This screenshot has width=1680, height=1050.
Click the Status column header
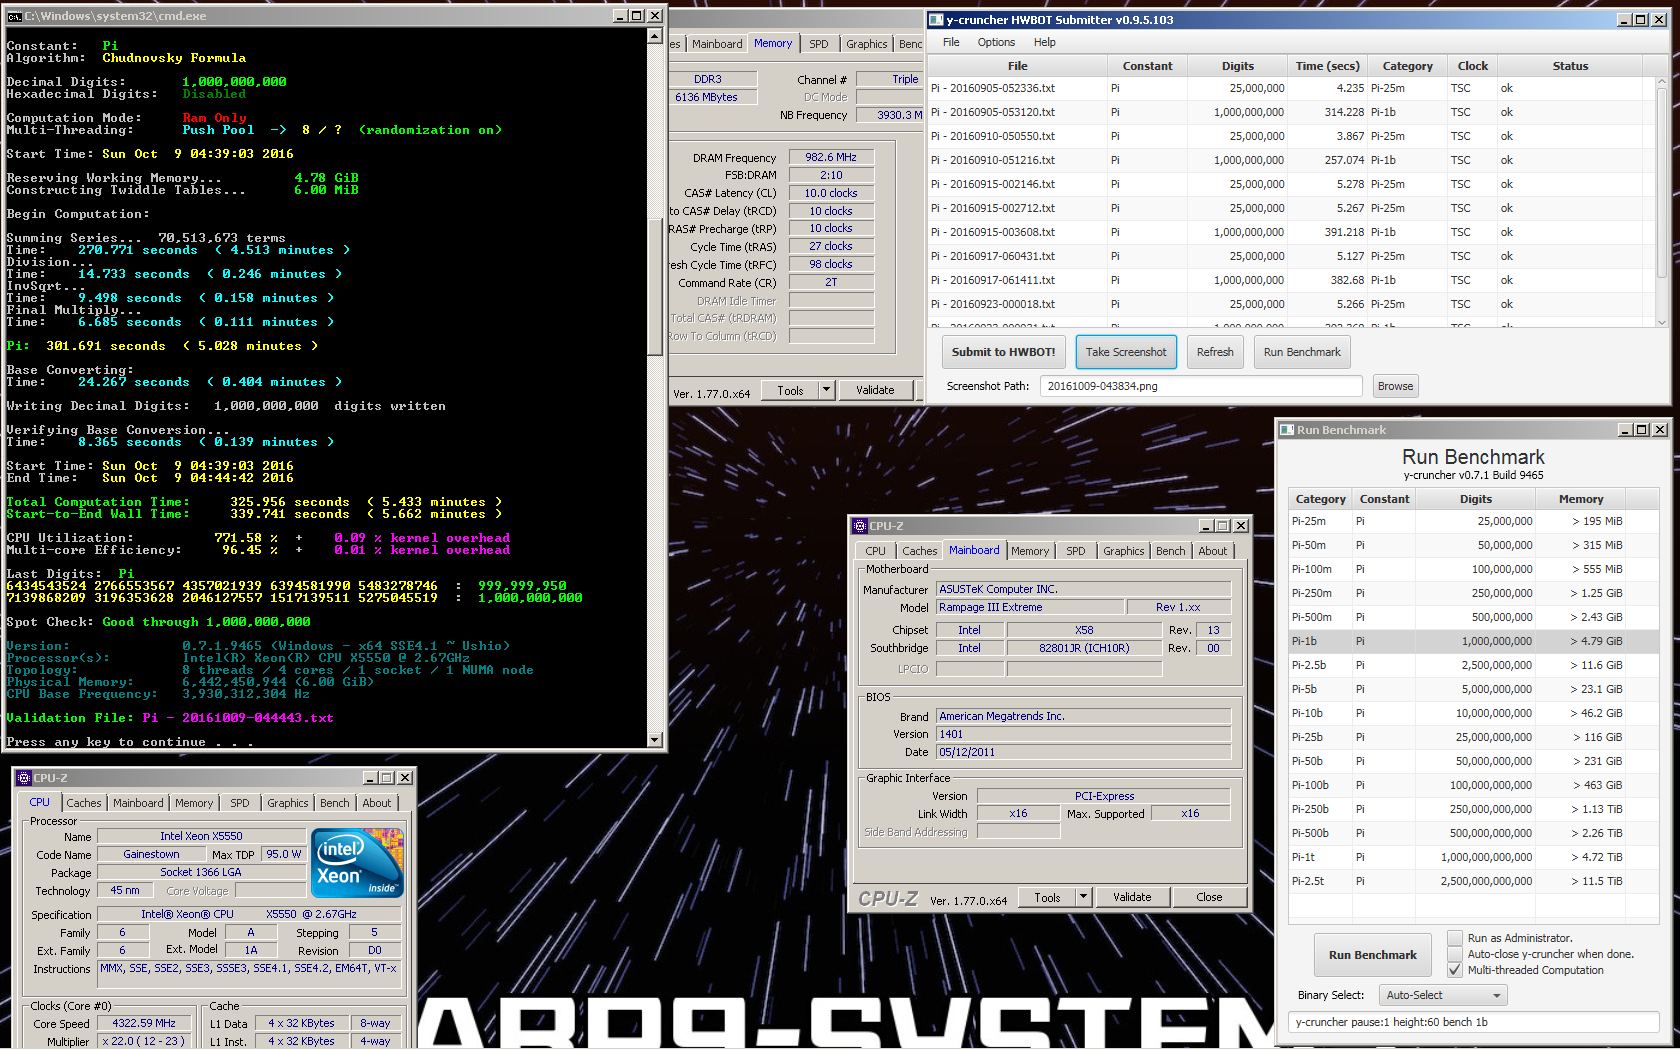coord(1570,66)
